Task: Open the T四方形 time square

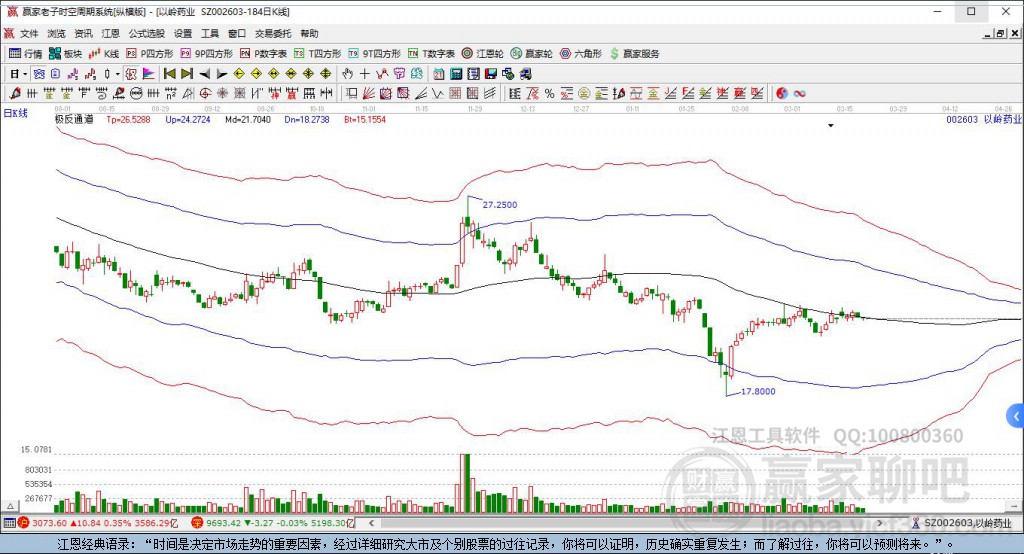Action: coord(318,54)
